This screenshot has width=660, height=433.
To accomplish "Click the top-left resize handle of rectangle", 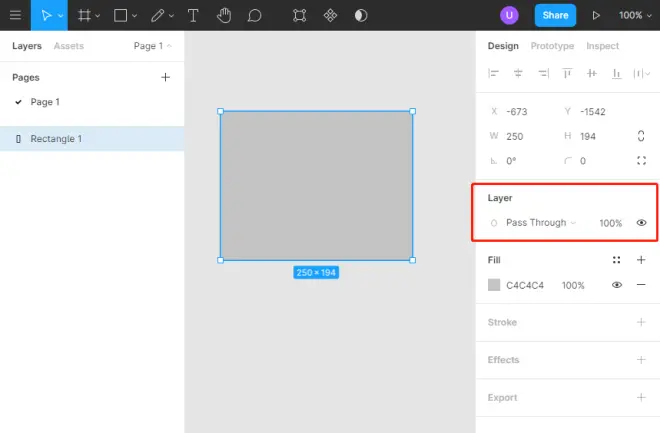I will [x=221, y=111].
